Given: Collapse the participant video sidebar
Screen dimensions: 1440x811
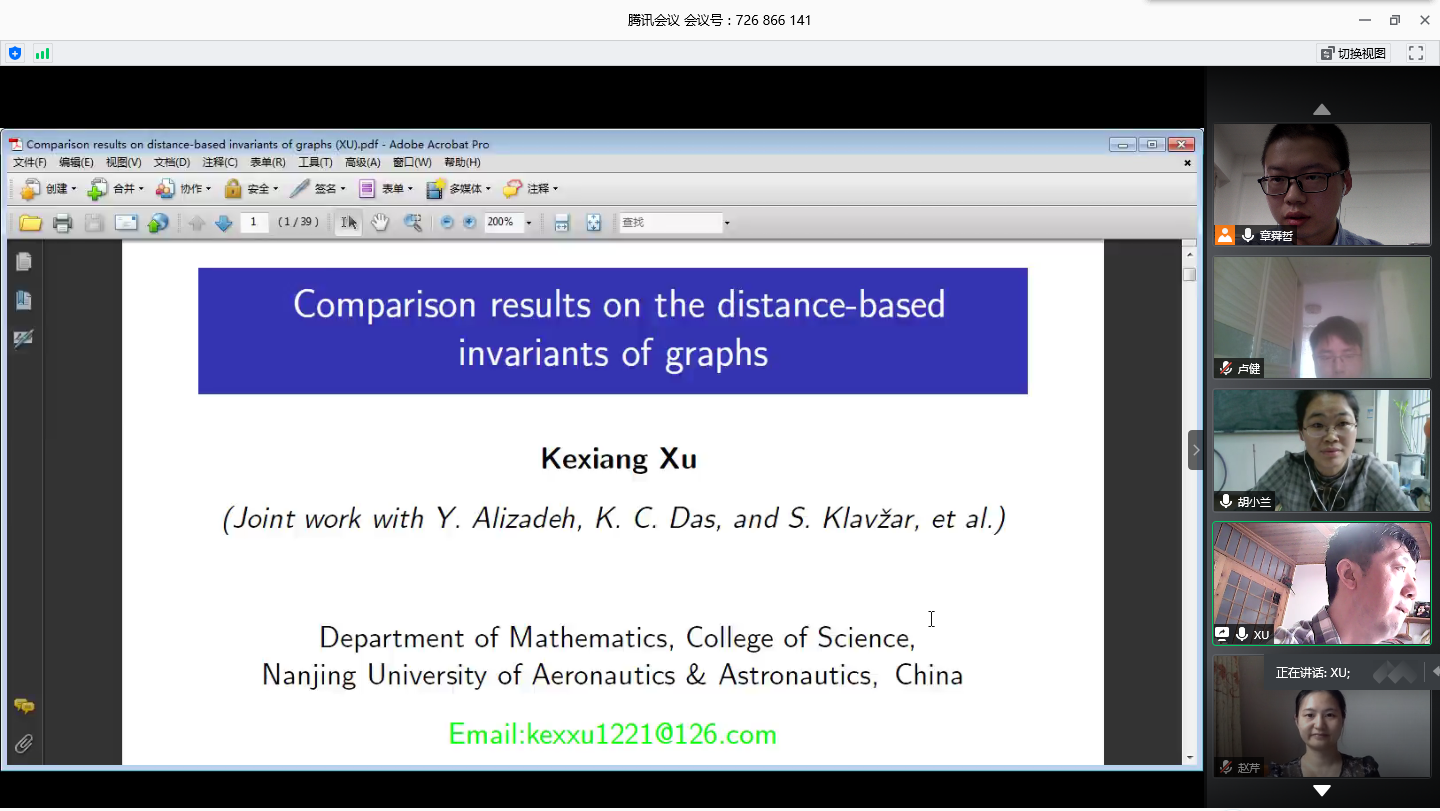Looking at the screenshot, I should pos(1195,450).
